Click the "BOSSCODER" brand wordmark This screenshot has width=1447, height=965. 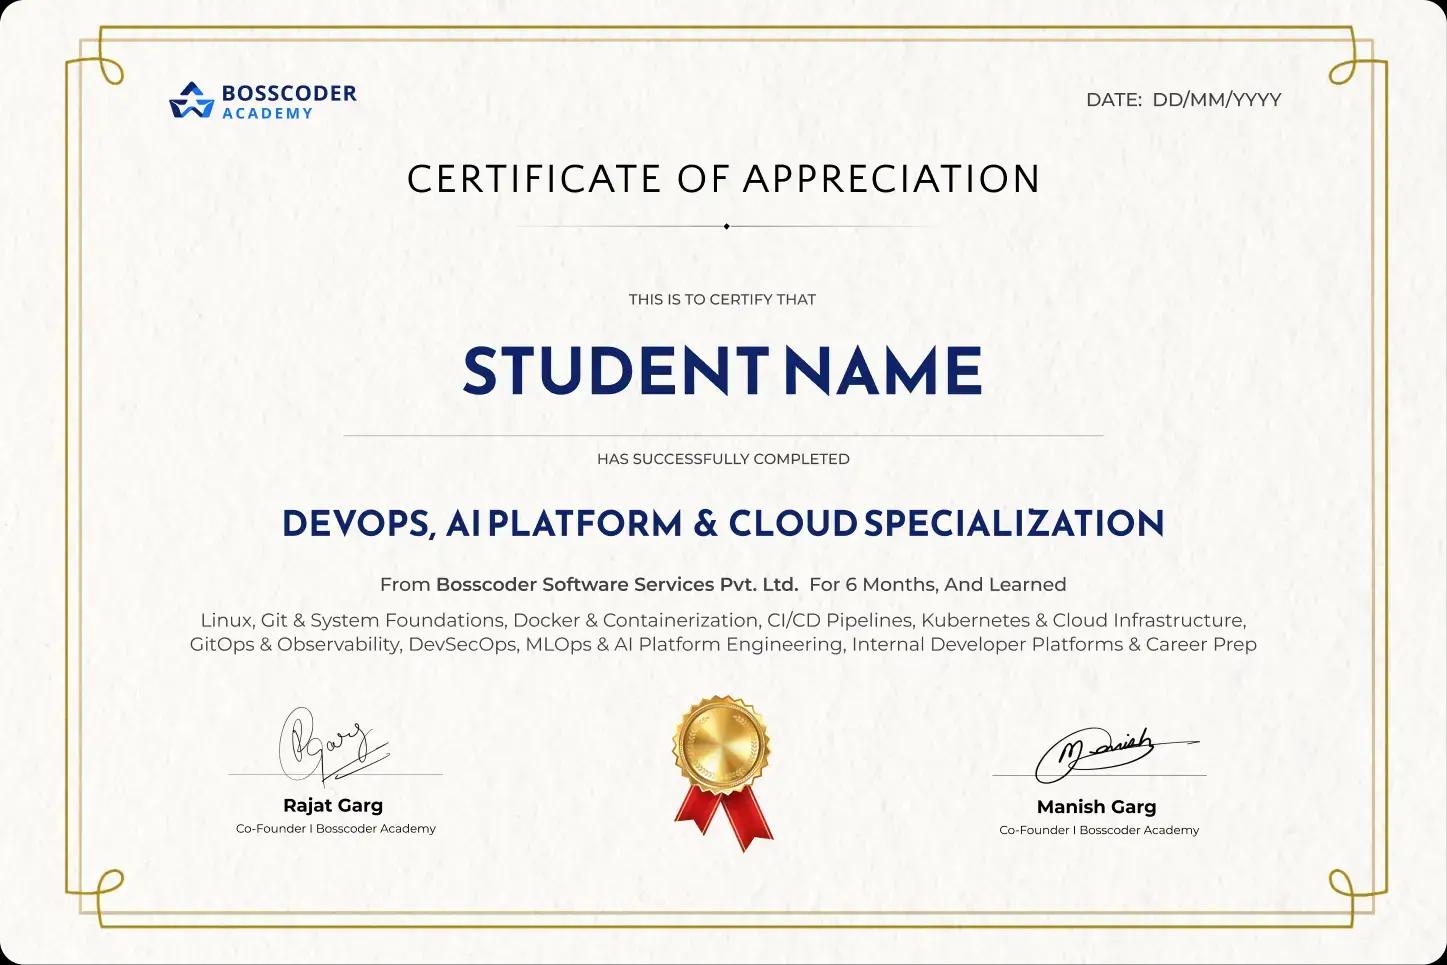(289, 93)
